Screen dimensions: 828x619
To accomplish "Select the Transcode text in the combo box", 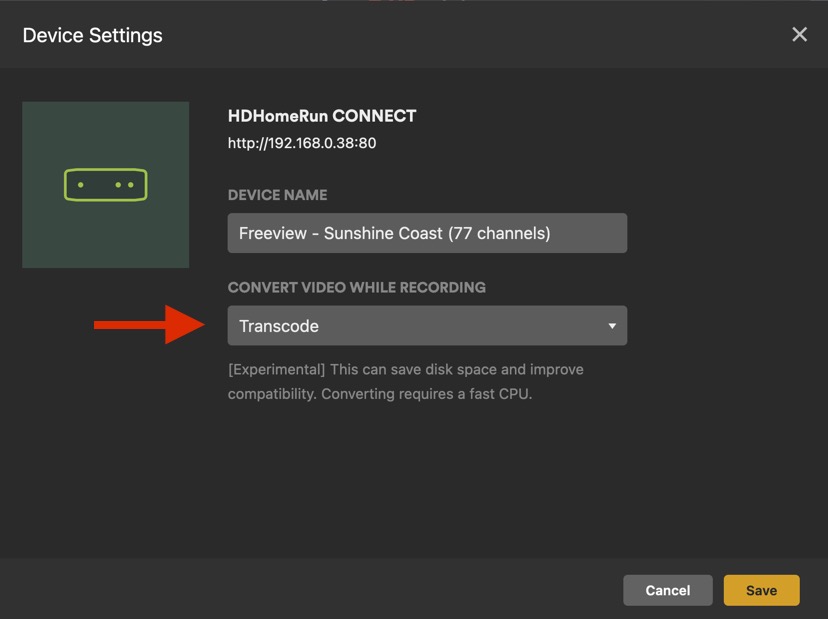I will [279, 326].
